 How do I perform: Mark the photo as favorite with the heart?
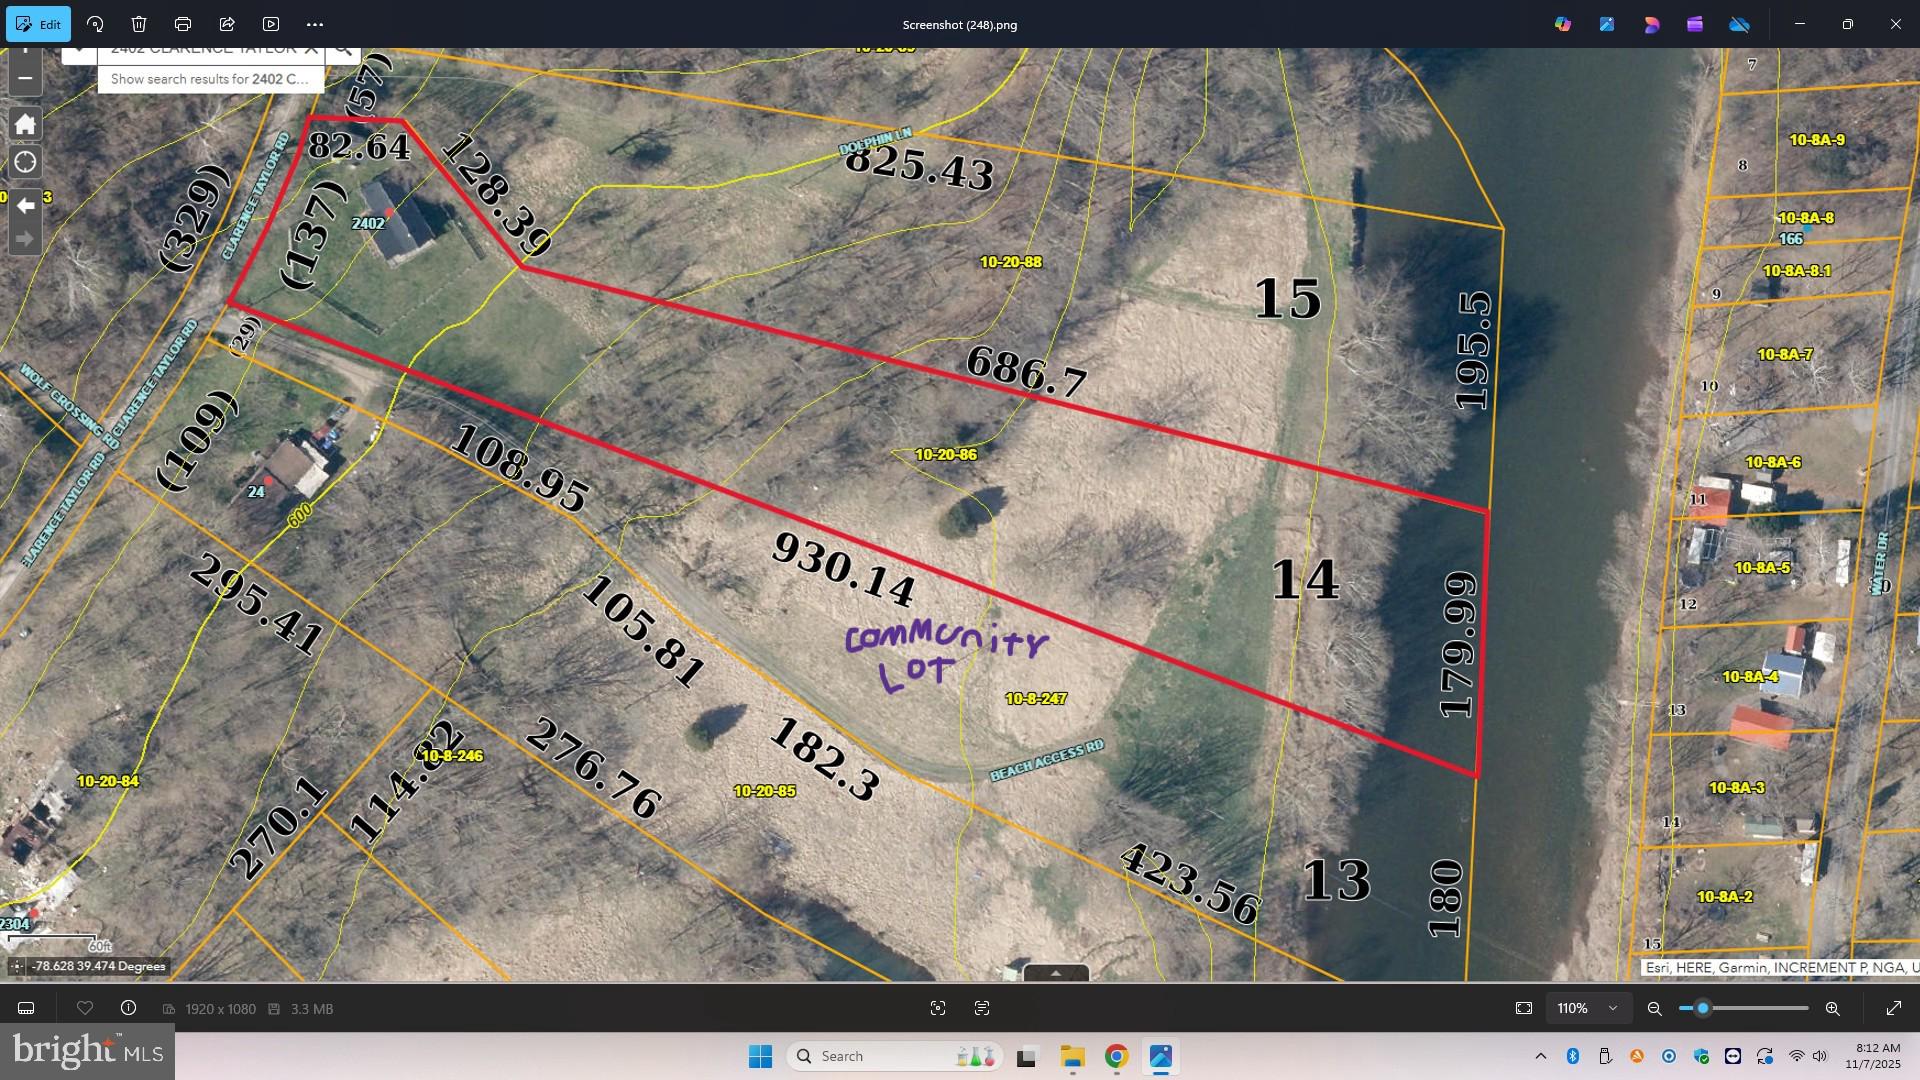(85, 1008)
